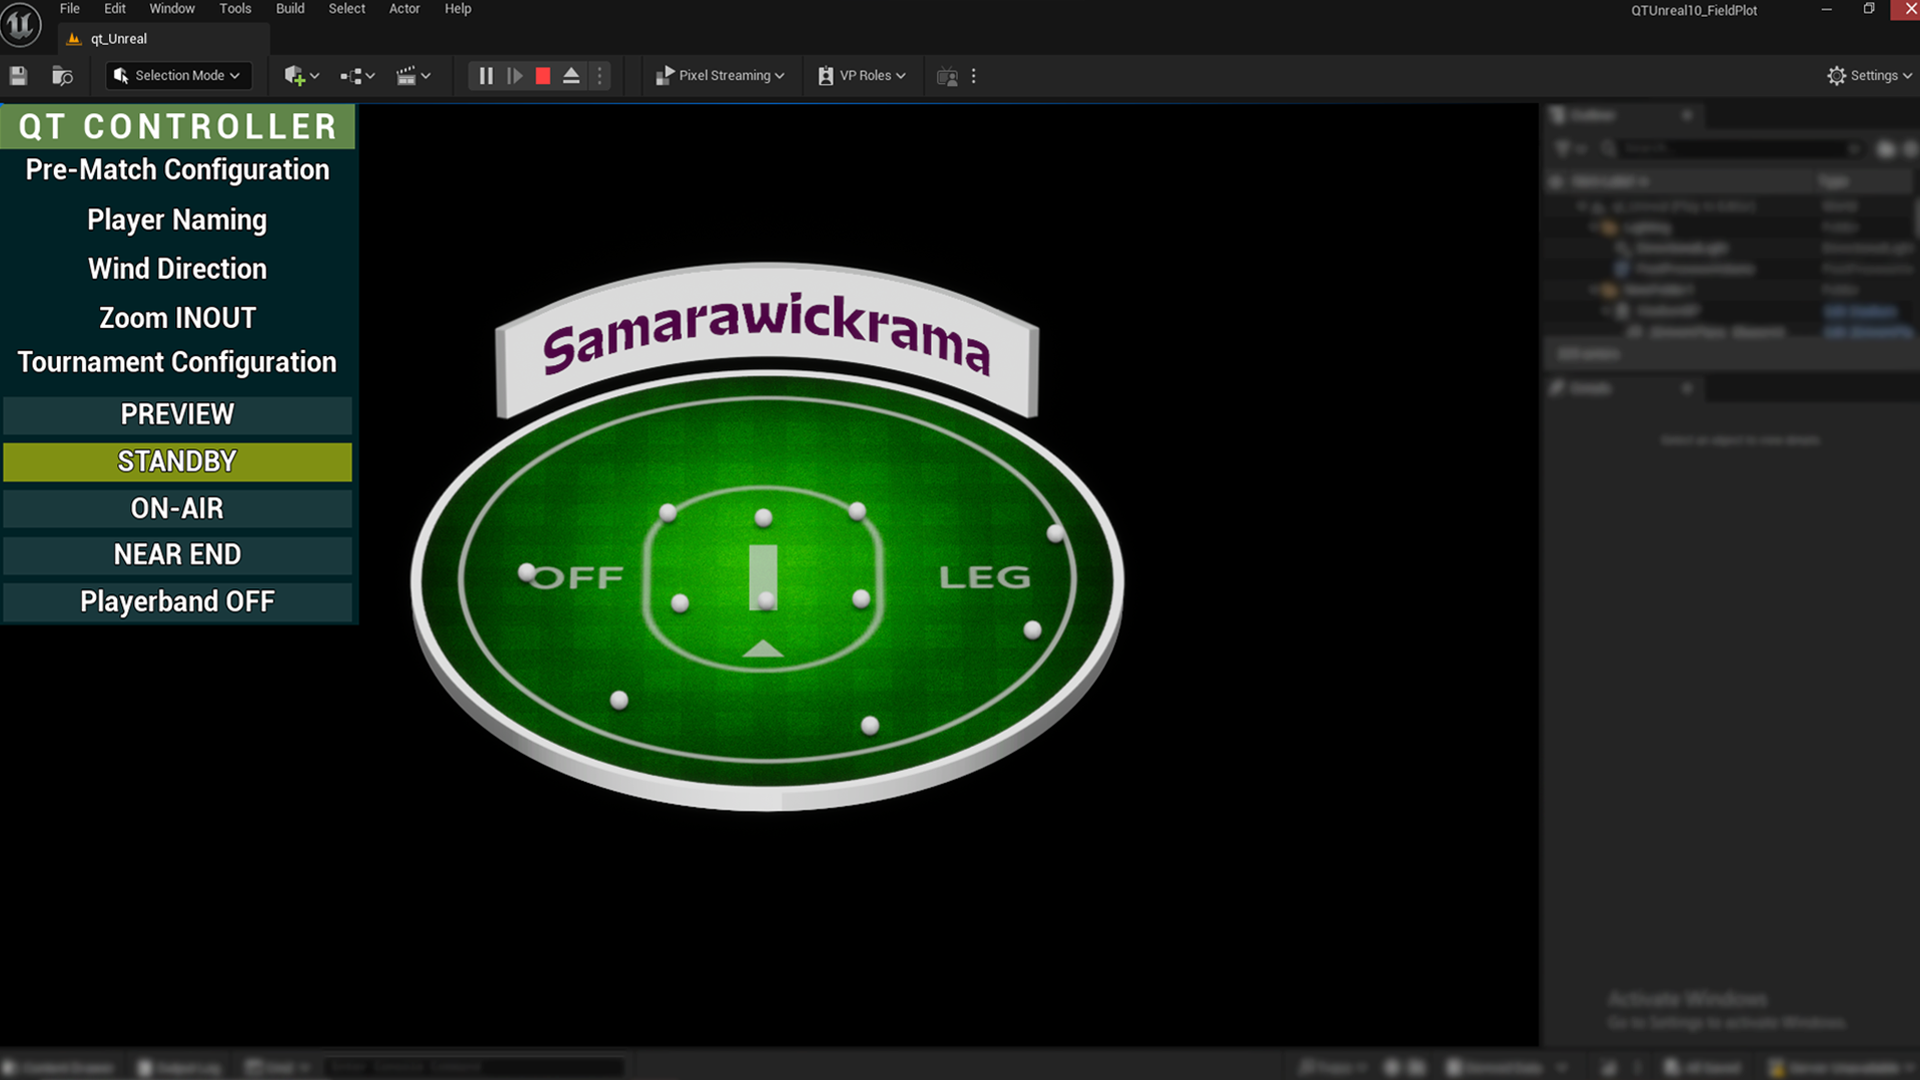Open the Tools menu
The width and height of the screenshot is (1920, 1080).
(235, 9)
